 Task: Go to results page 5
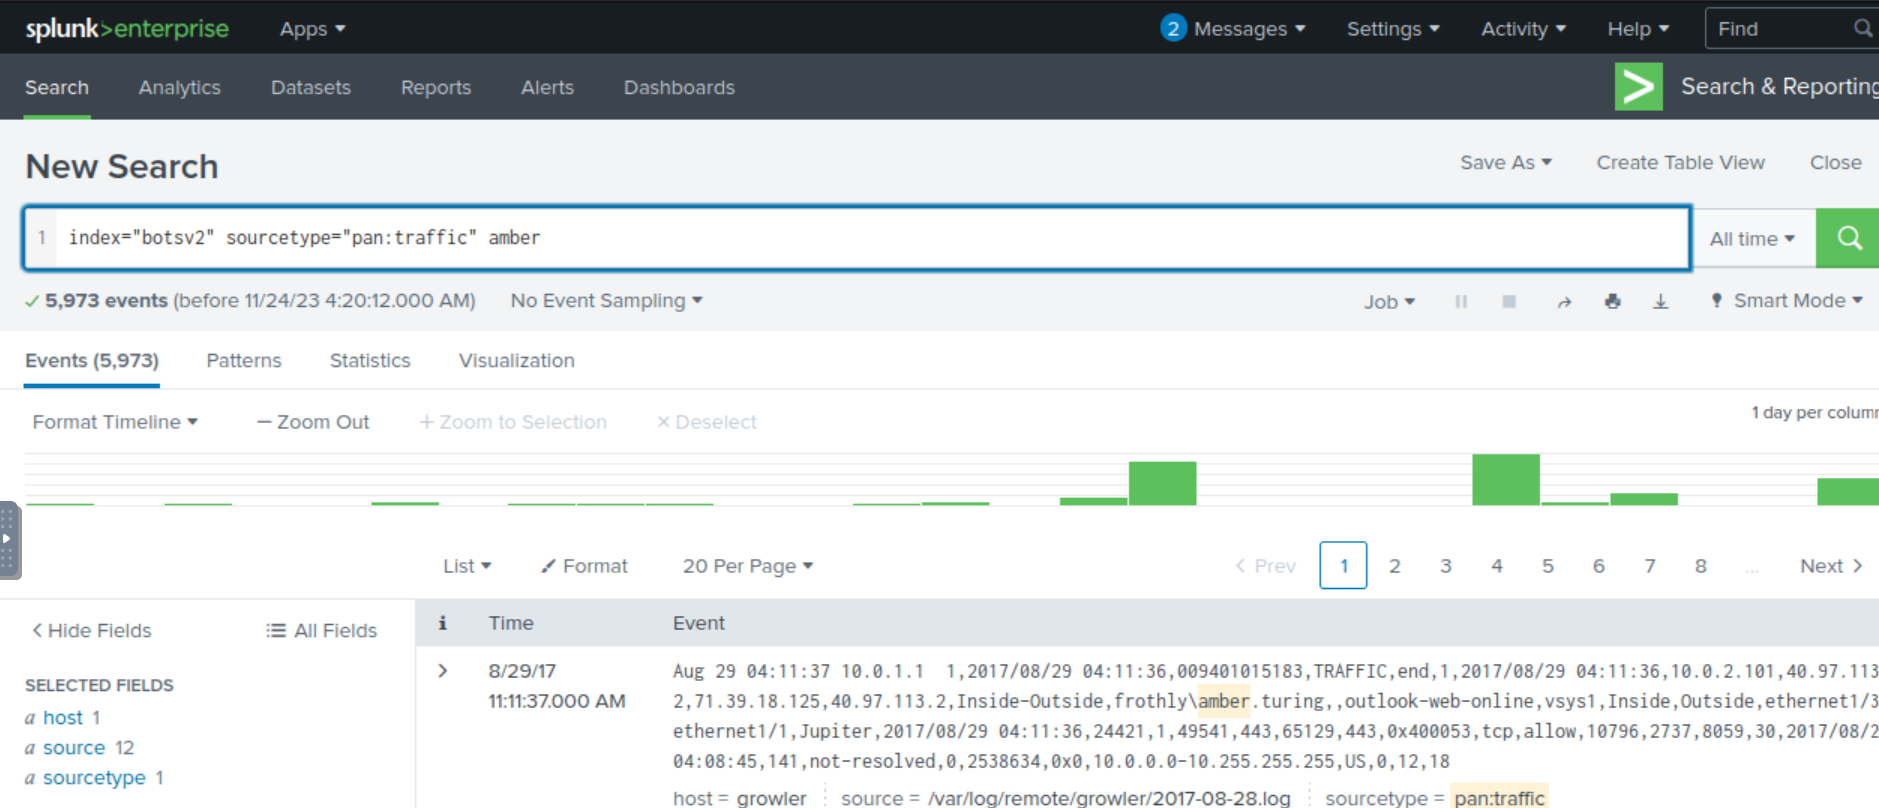(x=1547, y=566)
